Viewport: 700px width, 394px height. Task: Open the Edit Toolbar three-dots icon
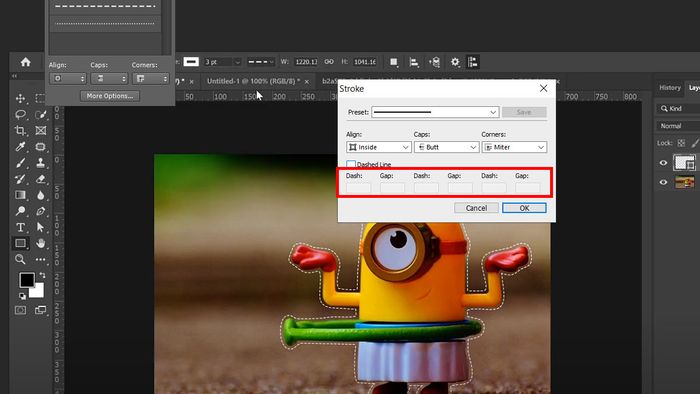pyautogui.click(x=41, y=259)
